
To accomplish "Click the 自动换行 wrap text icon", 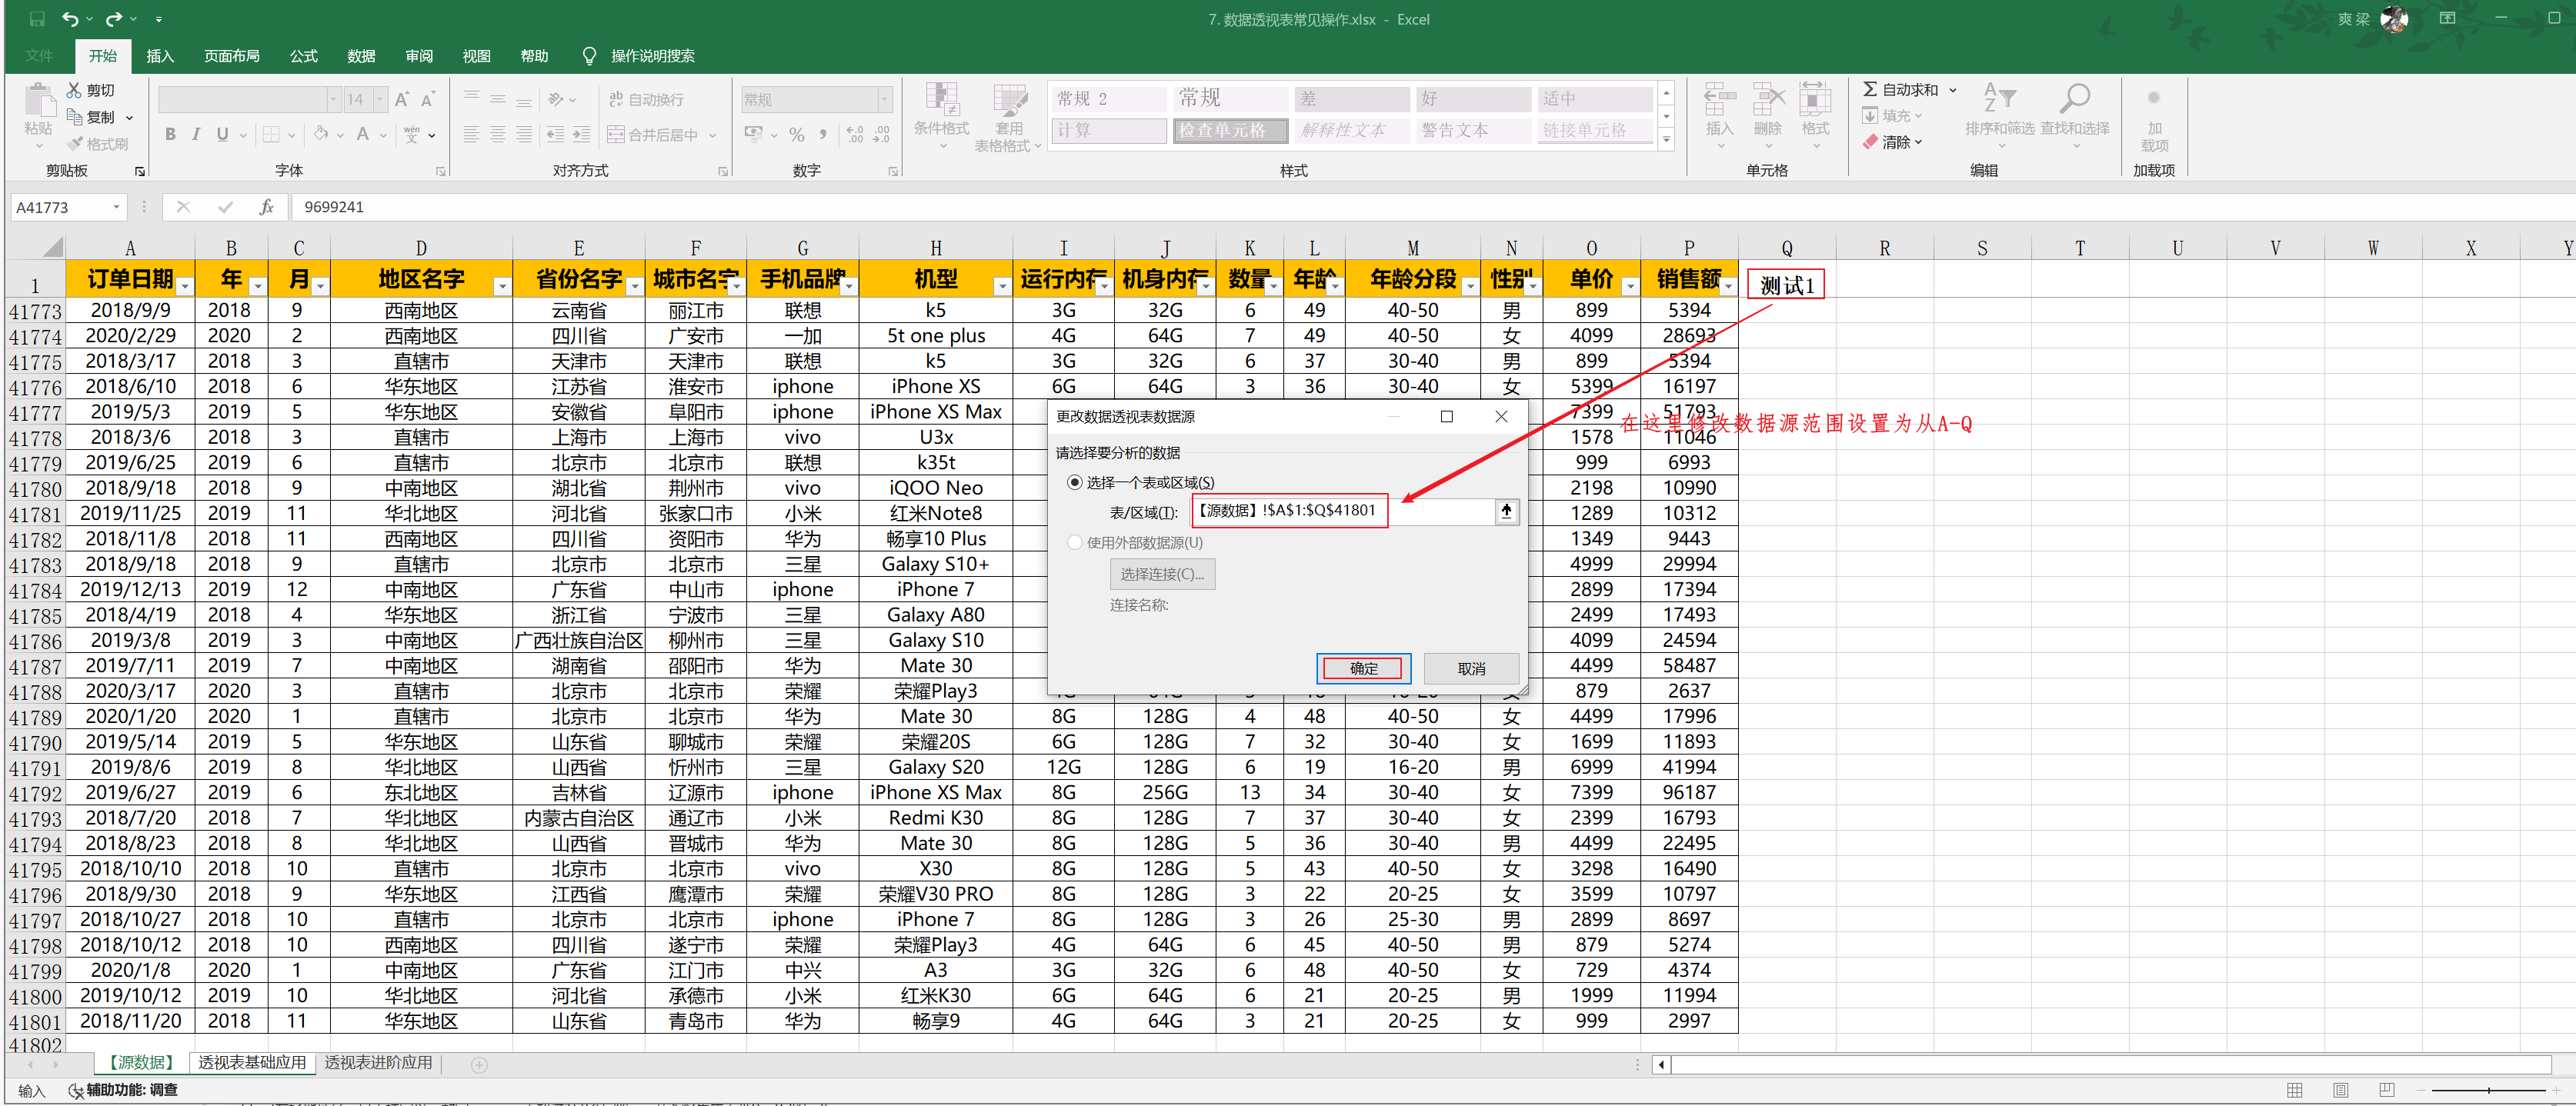I will pos(616,99).
